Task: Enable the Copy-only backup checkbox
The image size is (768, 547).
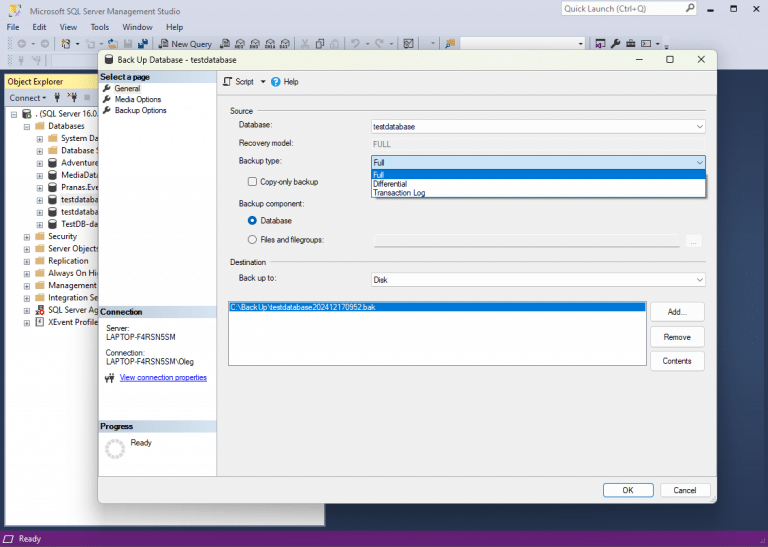Action: pos(252,182)
